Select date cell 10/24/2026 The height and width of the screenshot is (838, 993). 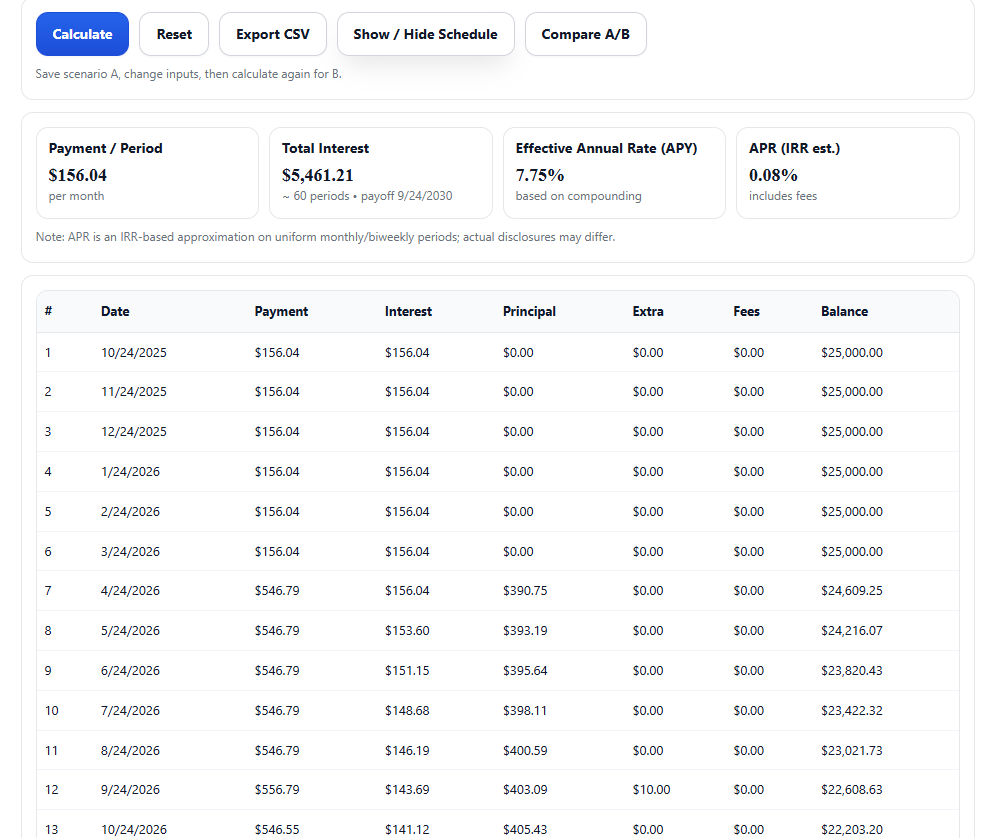[134, 829]
